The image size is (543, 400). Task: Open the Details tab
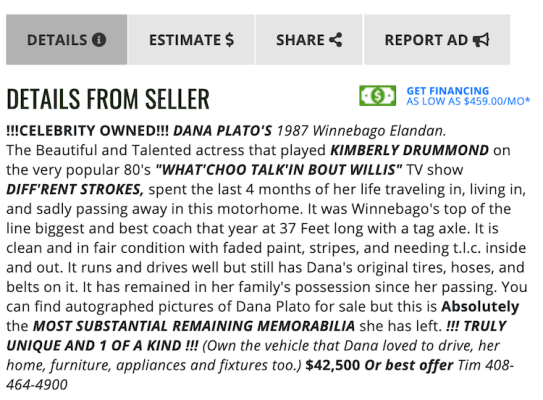[66, 39]
